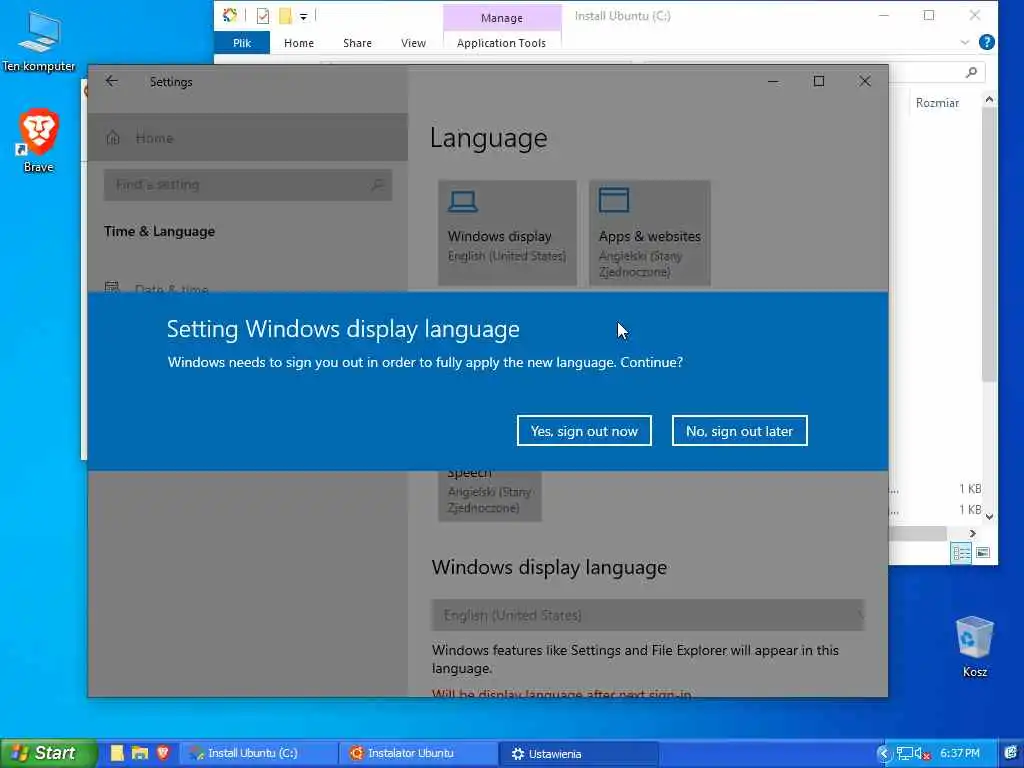Screen dimensions: 1024x768
Task: Click the New folder quick access icon
Action: [x=285, y=16]
